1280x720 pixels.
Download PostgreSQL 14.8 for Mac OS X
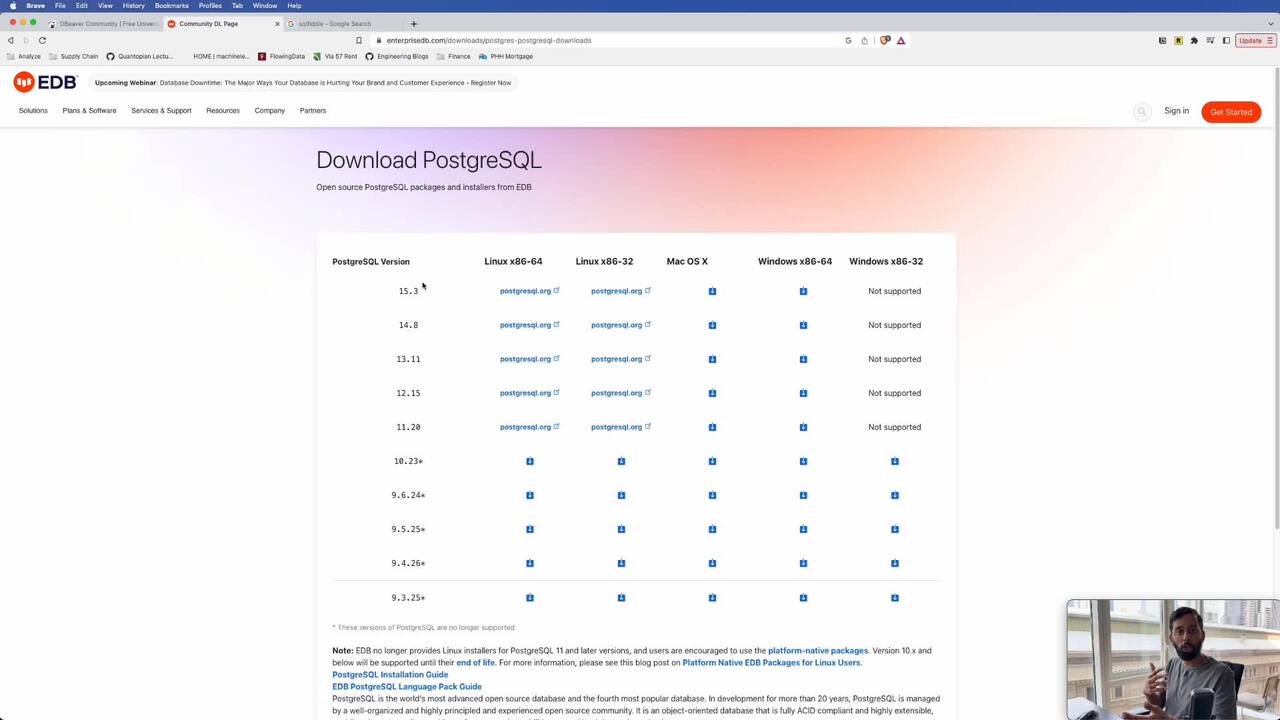coord(712,325)
